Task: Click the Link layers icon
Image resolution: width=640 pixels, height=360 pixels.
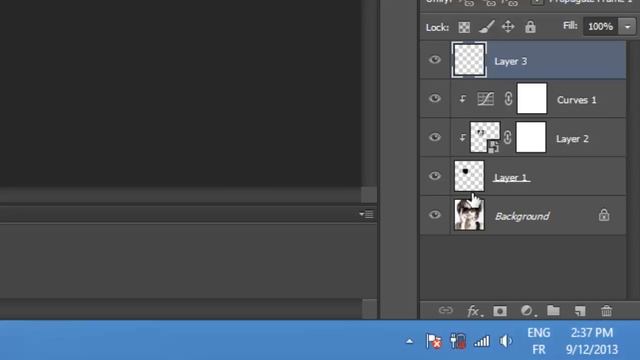Action: pos(446,311)
